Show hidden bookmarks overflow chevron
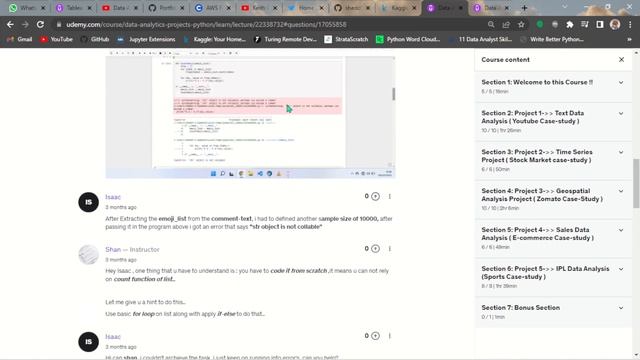Screen dimensions: 640x360 coord(629,39)
